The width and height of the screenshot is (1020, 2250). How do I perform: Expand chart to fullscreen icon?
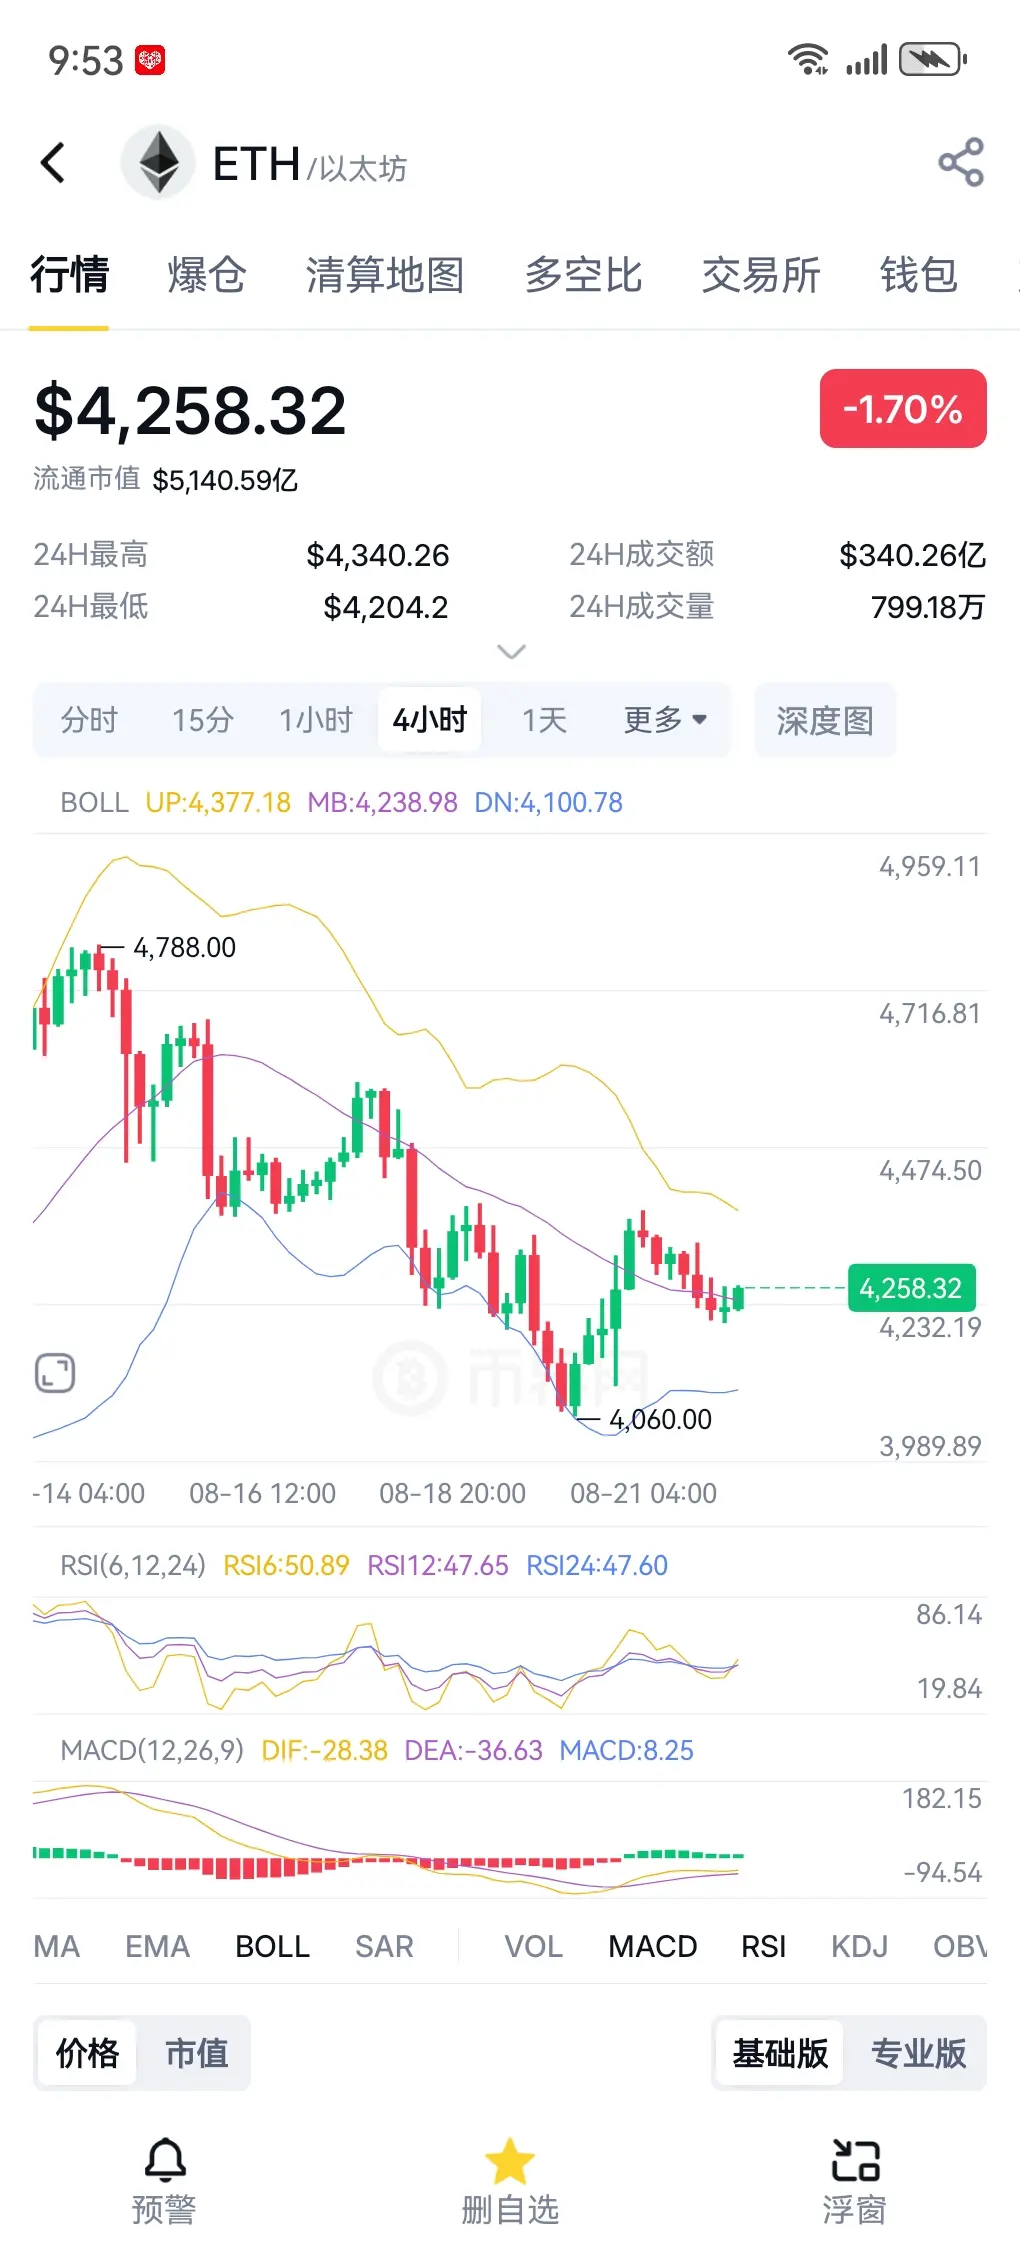click(x=55, y=1373)
